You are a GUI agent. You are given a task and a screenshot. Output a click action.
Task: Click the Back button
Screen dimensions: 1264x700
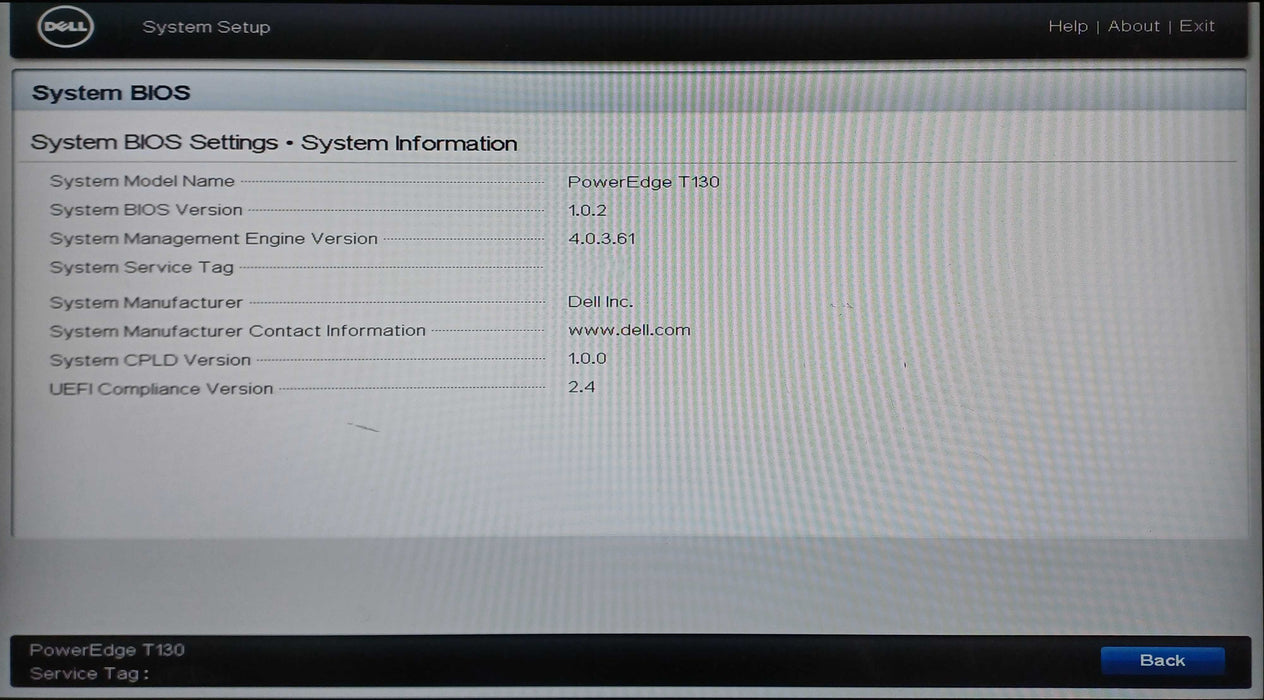point(1162,660)
